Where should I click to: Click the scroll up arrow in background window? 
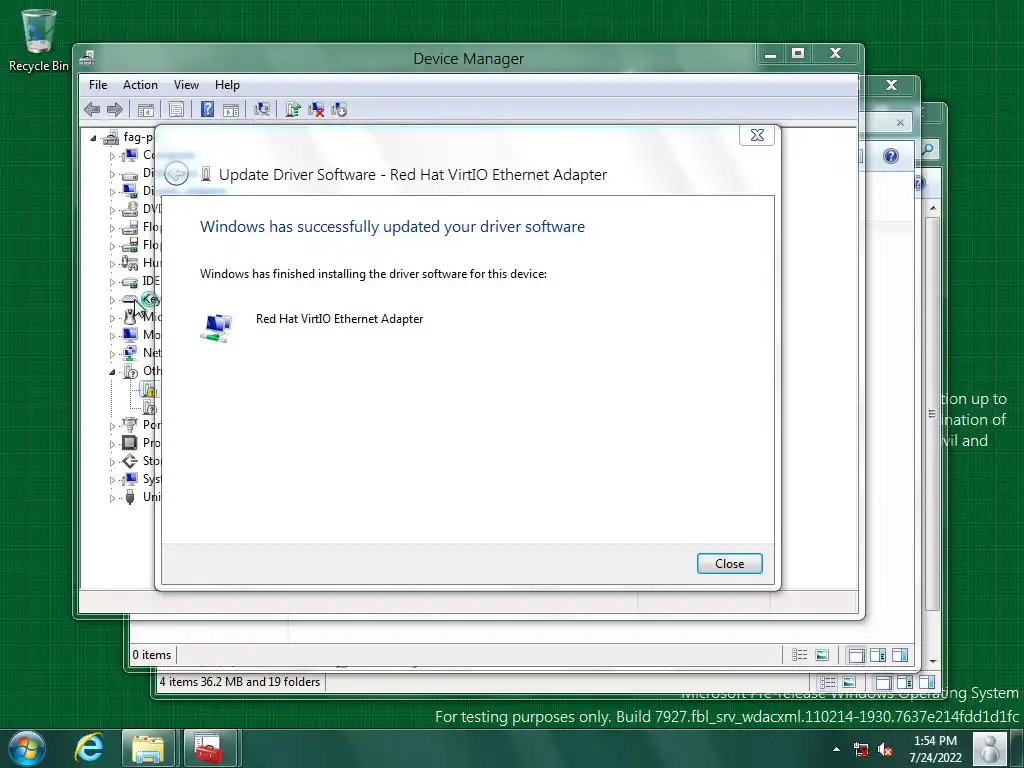(933, 208)
